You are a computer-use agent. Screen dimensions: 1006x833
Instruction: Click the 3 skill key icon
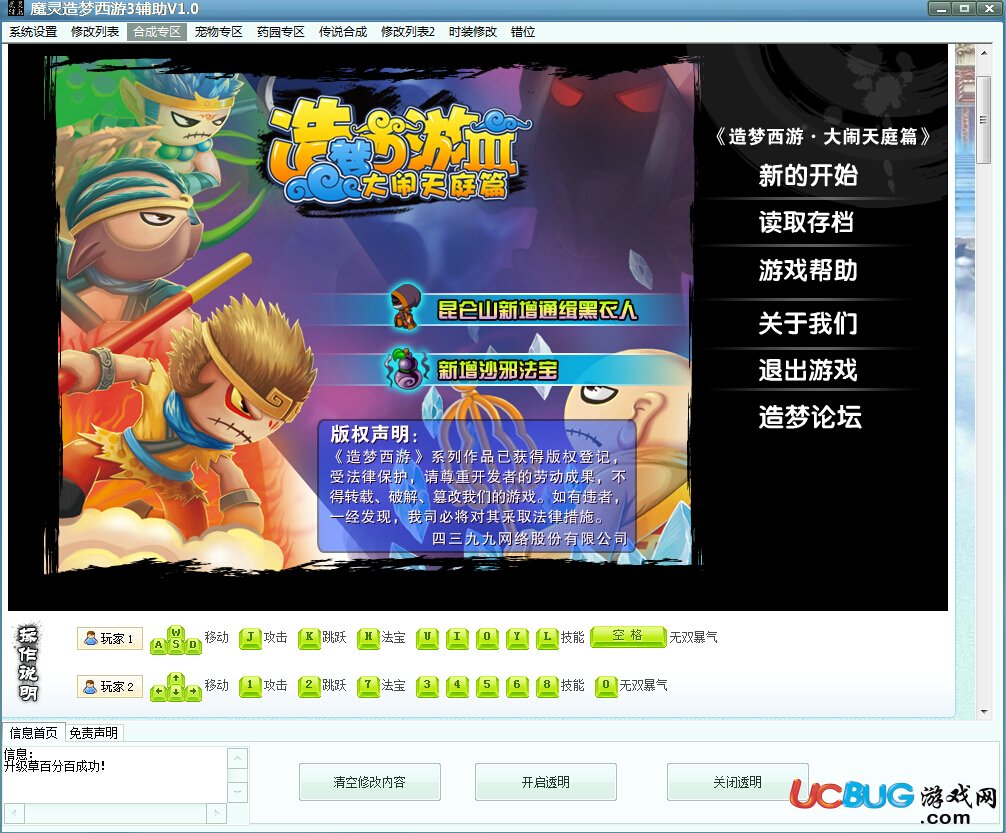(x=427, y=686)
